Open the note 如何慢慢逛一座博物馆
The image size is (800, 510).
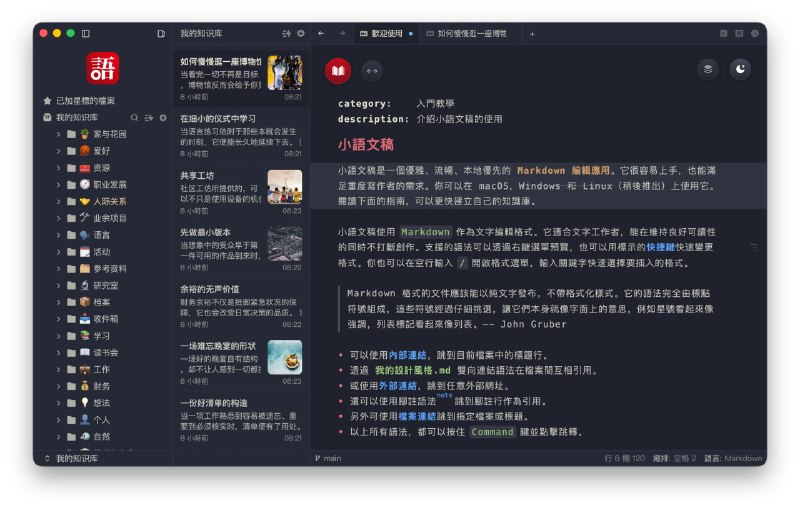241,78
